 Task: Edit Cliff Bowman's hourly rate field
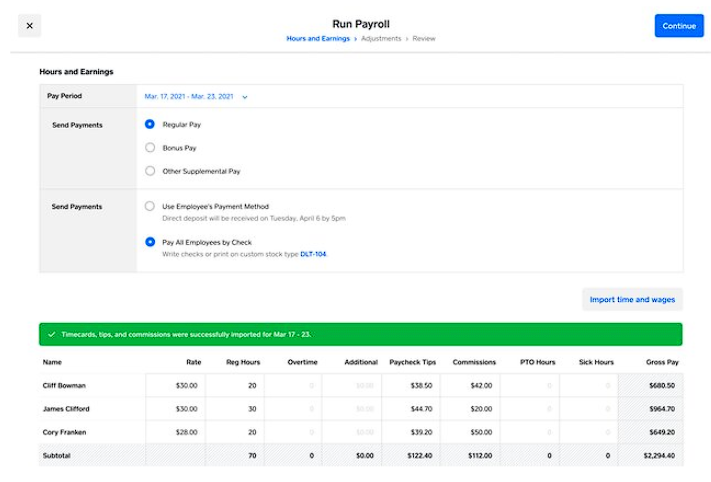pos(175,385)
